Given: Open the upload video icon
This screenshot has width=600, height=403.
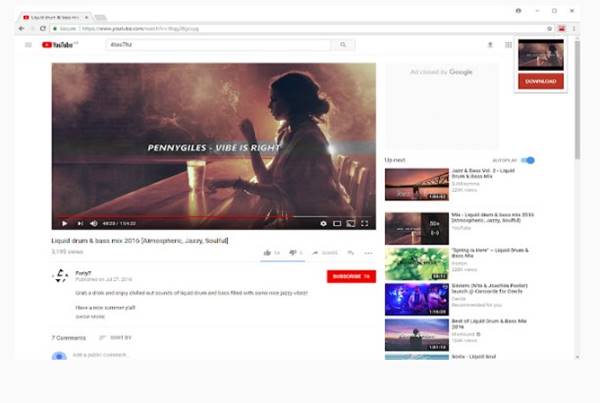Looking at the screenshot, I should [x=490, y=45].
